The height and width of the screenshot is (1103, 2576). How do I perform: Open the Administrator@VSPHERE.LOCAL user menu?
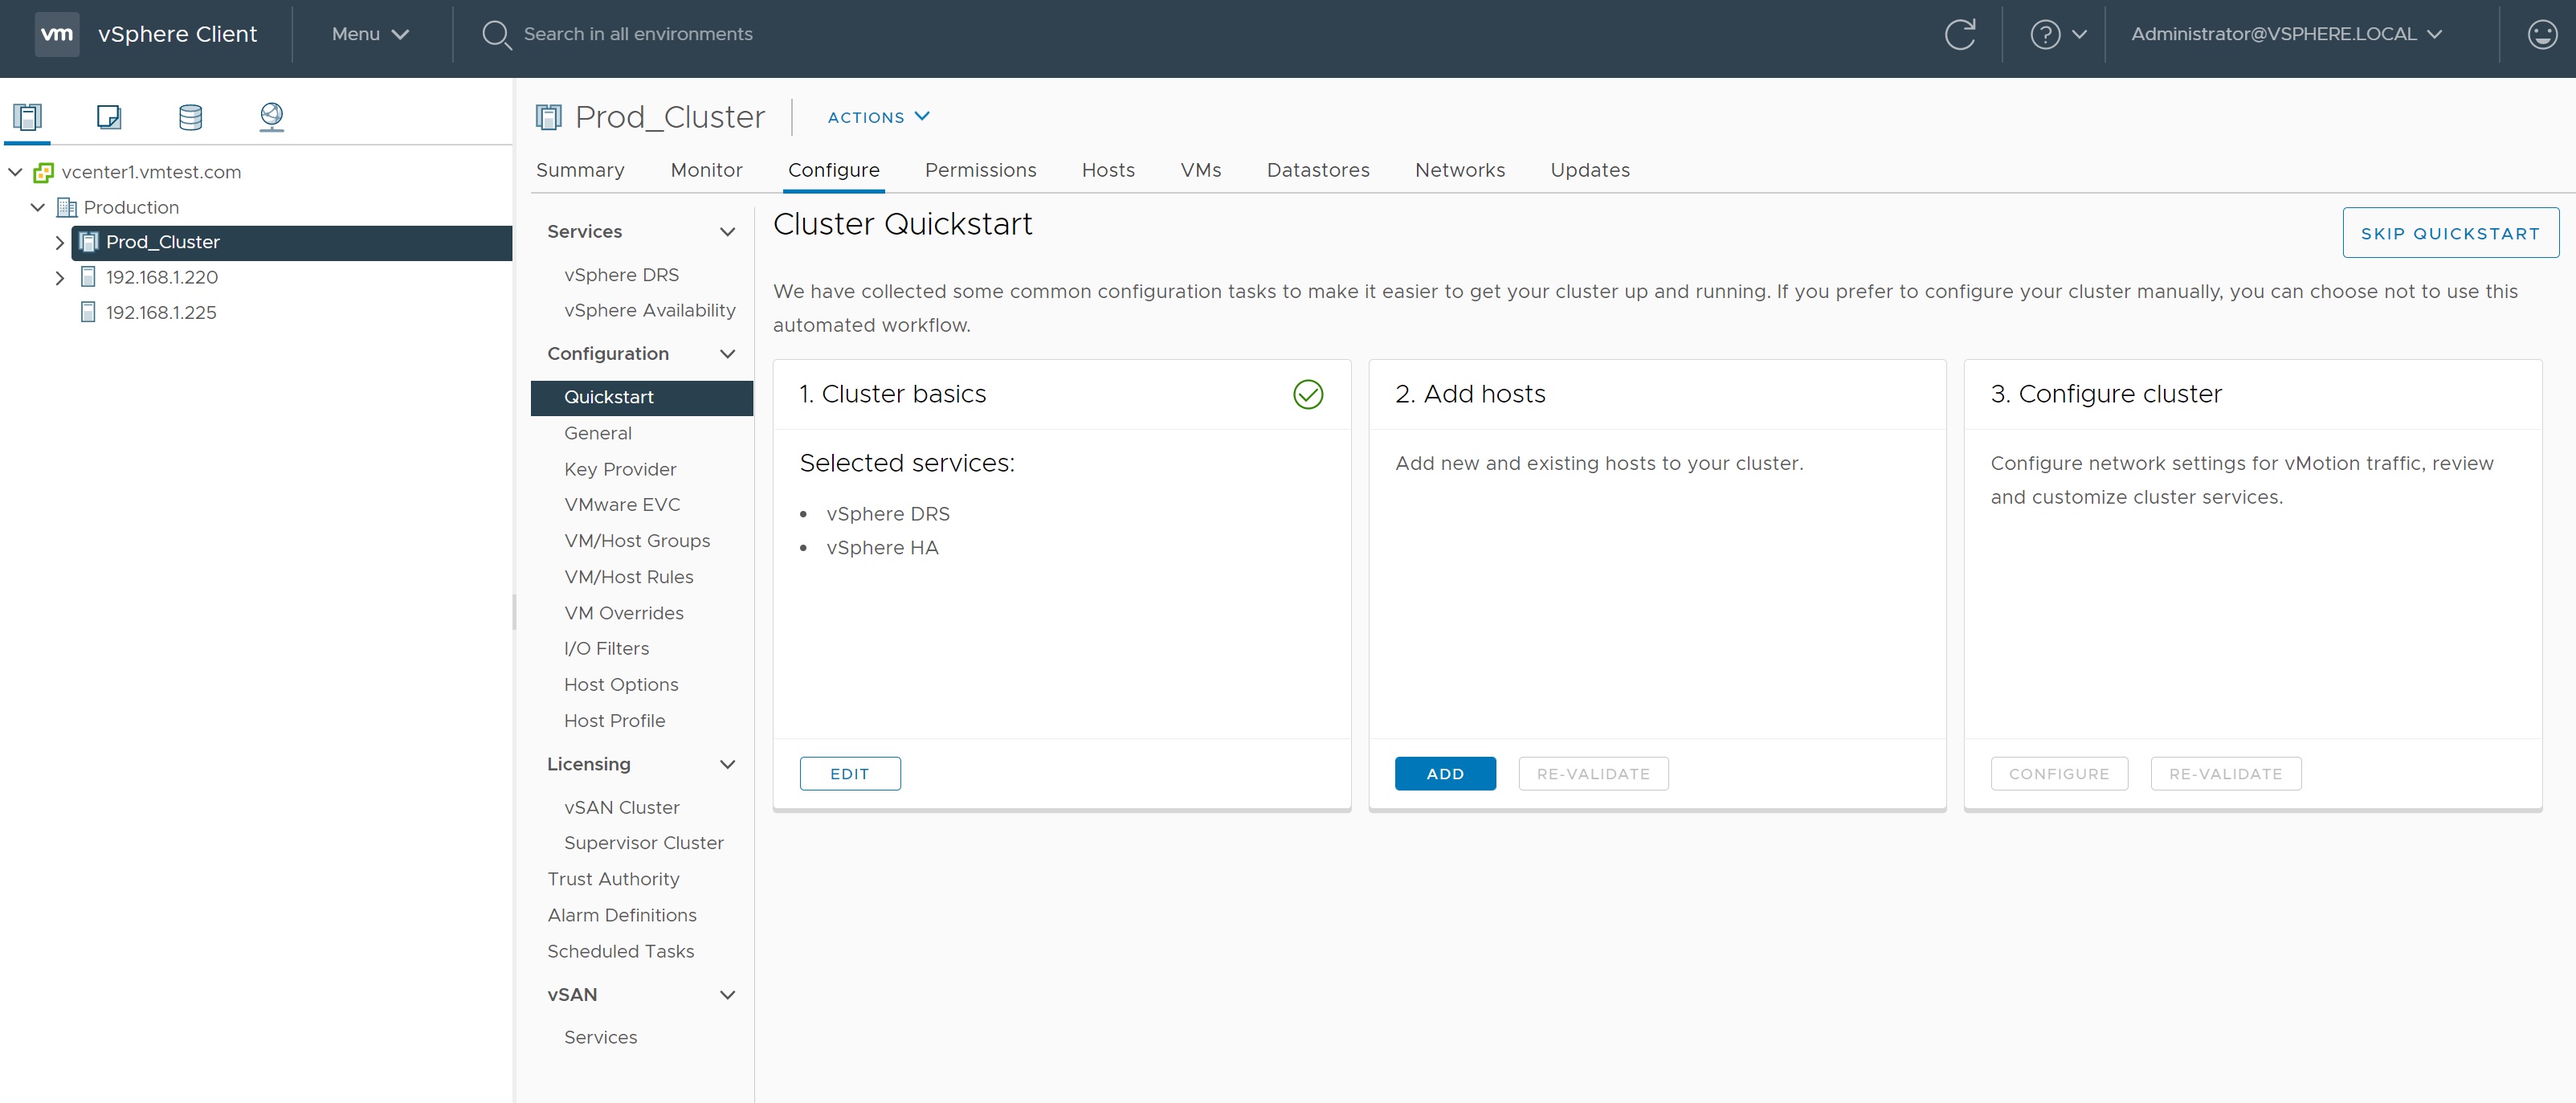(2286, 34)
